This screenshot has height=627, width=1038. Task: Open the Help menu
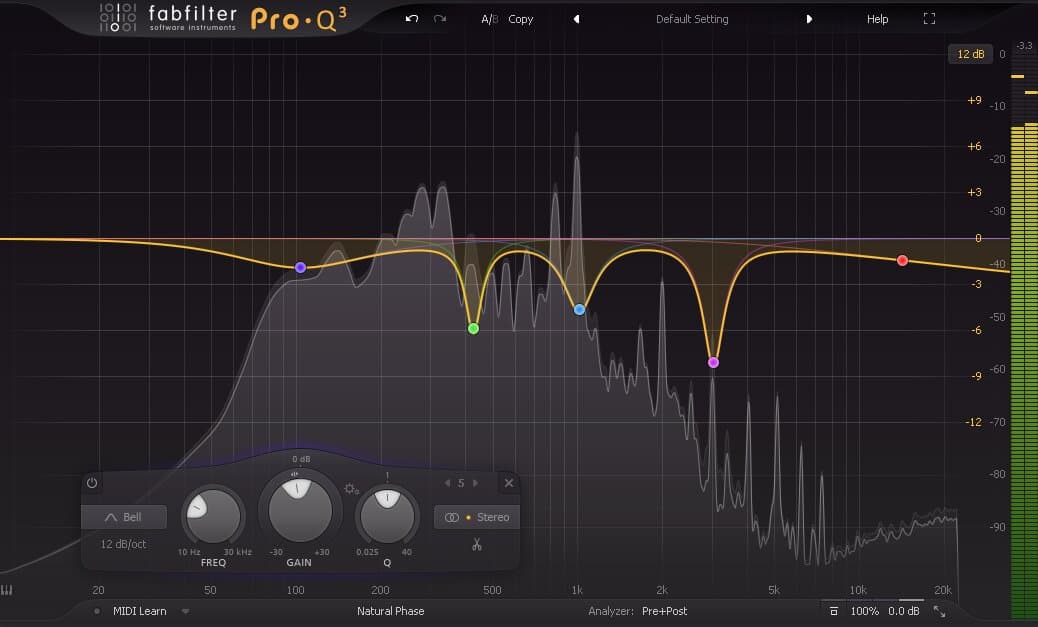pyautogui.click(x=877, y=19)
